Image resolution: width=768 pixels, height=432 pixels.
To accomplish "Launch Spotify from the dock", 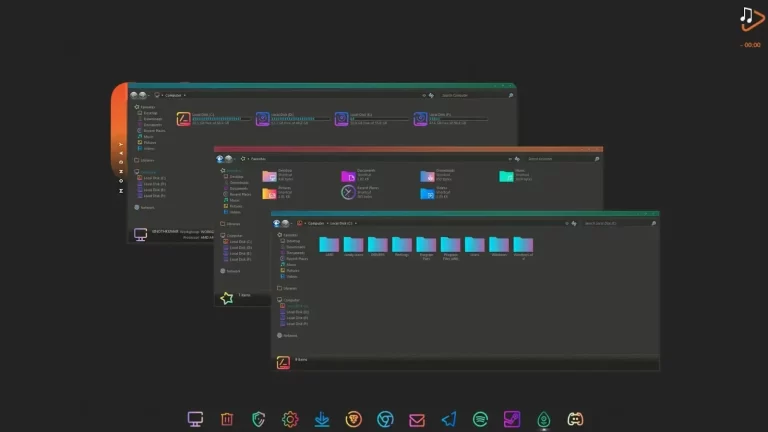I will point(480,419).
